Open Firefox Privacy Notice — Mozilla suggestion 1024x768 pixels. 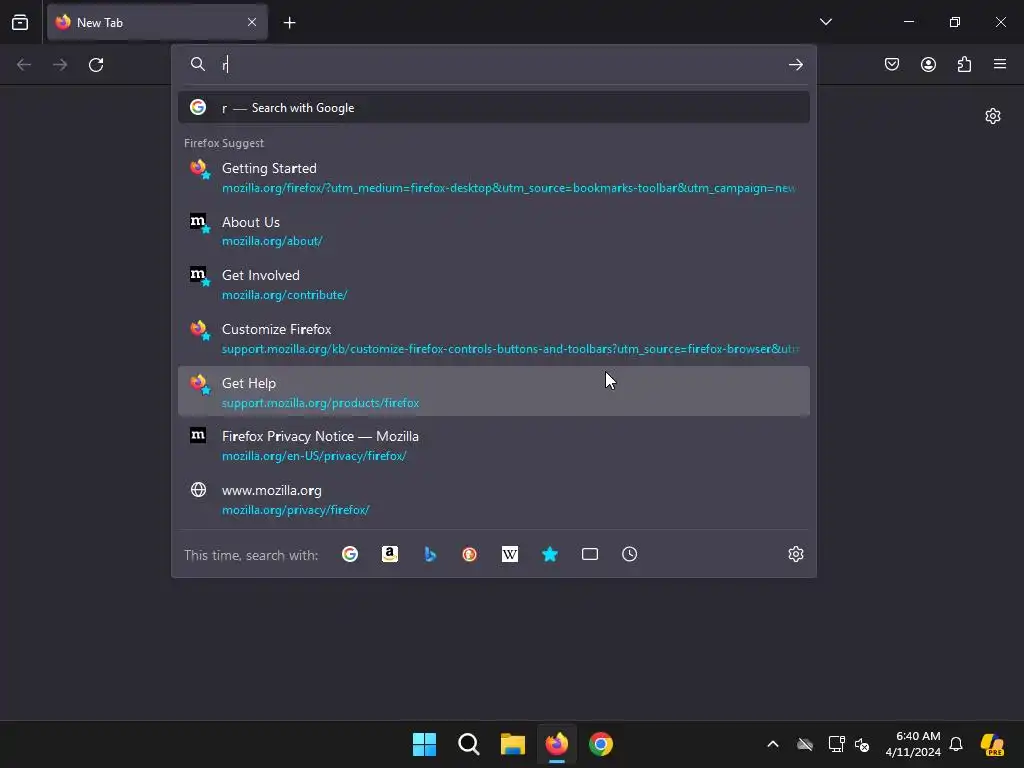coord(494,445)
